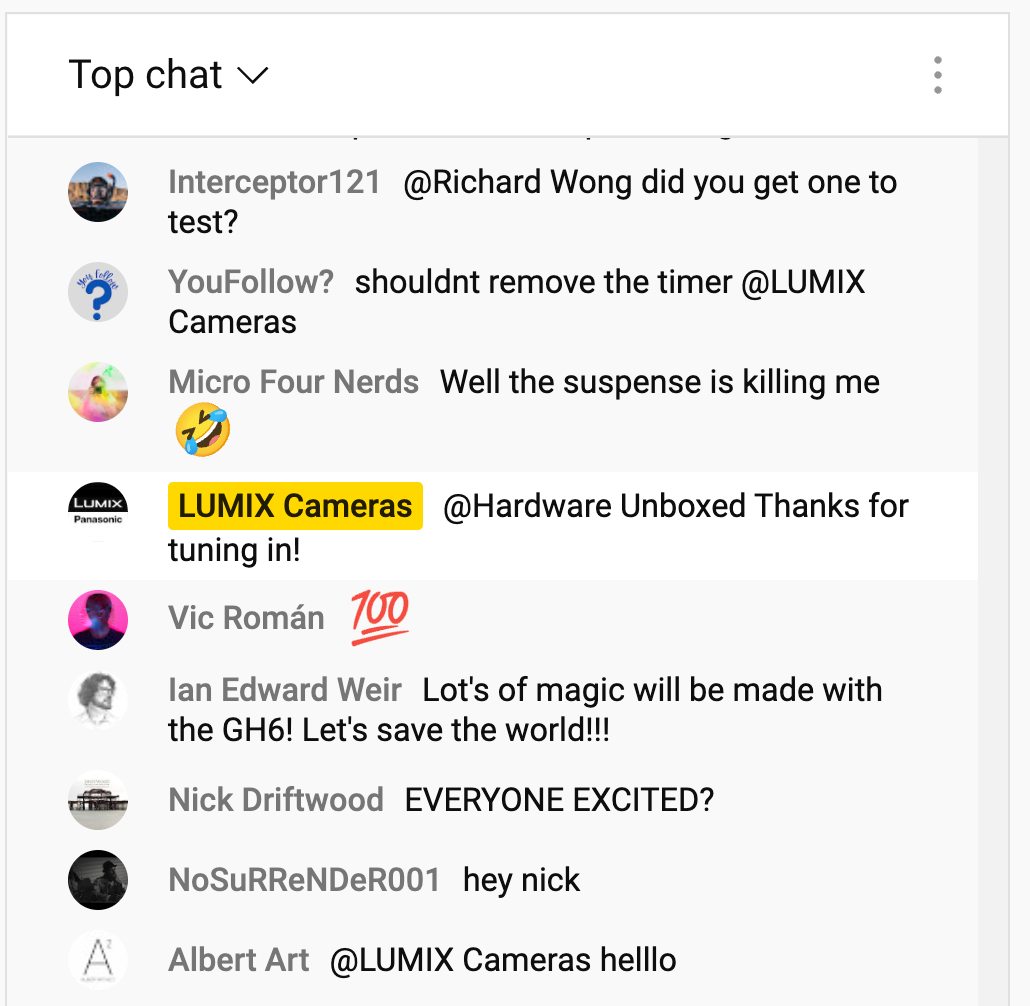Click the red 100 emoji

point(380,618)
